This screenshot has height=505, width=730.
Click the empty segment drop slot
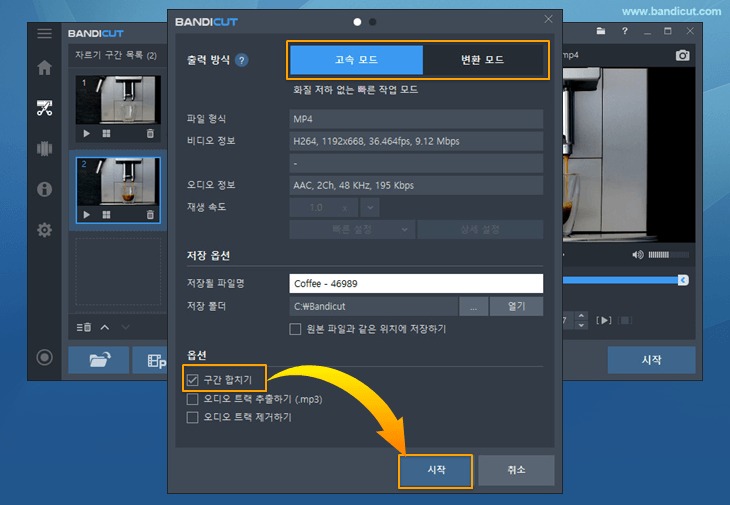pyautogui.click(x=118, y=271)
